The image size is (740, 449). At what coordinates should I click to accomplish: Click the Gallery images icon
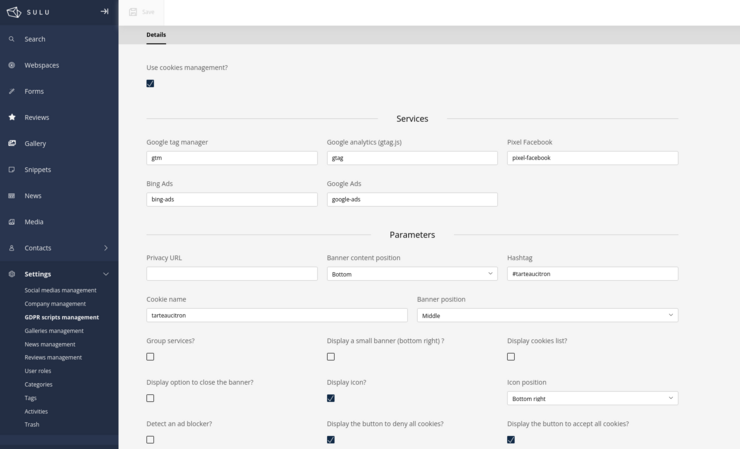click(12, 143)
